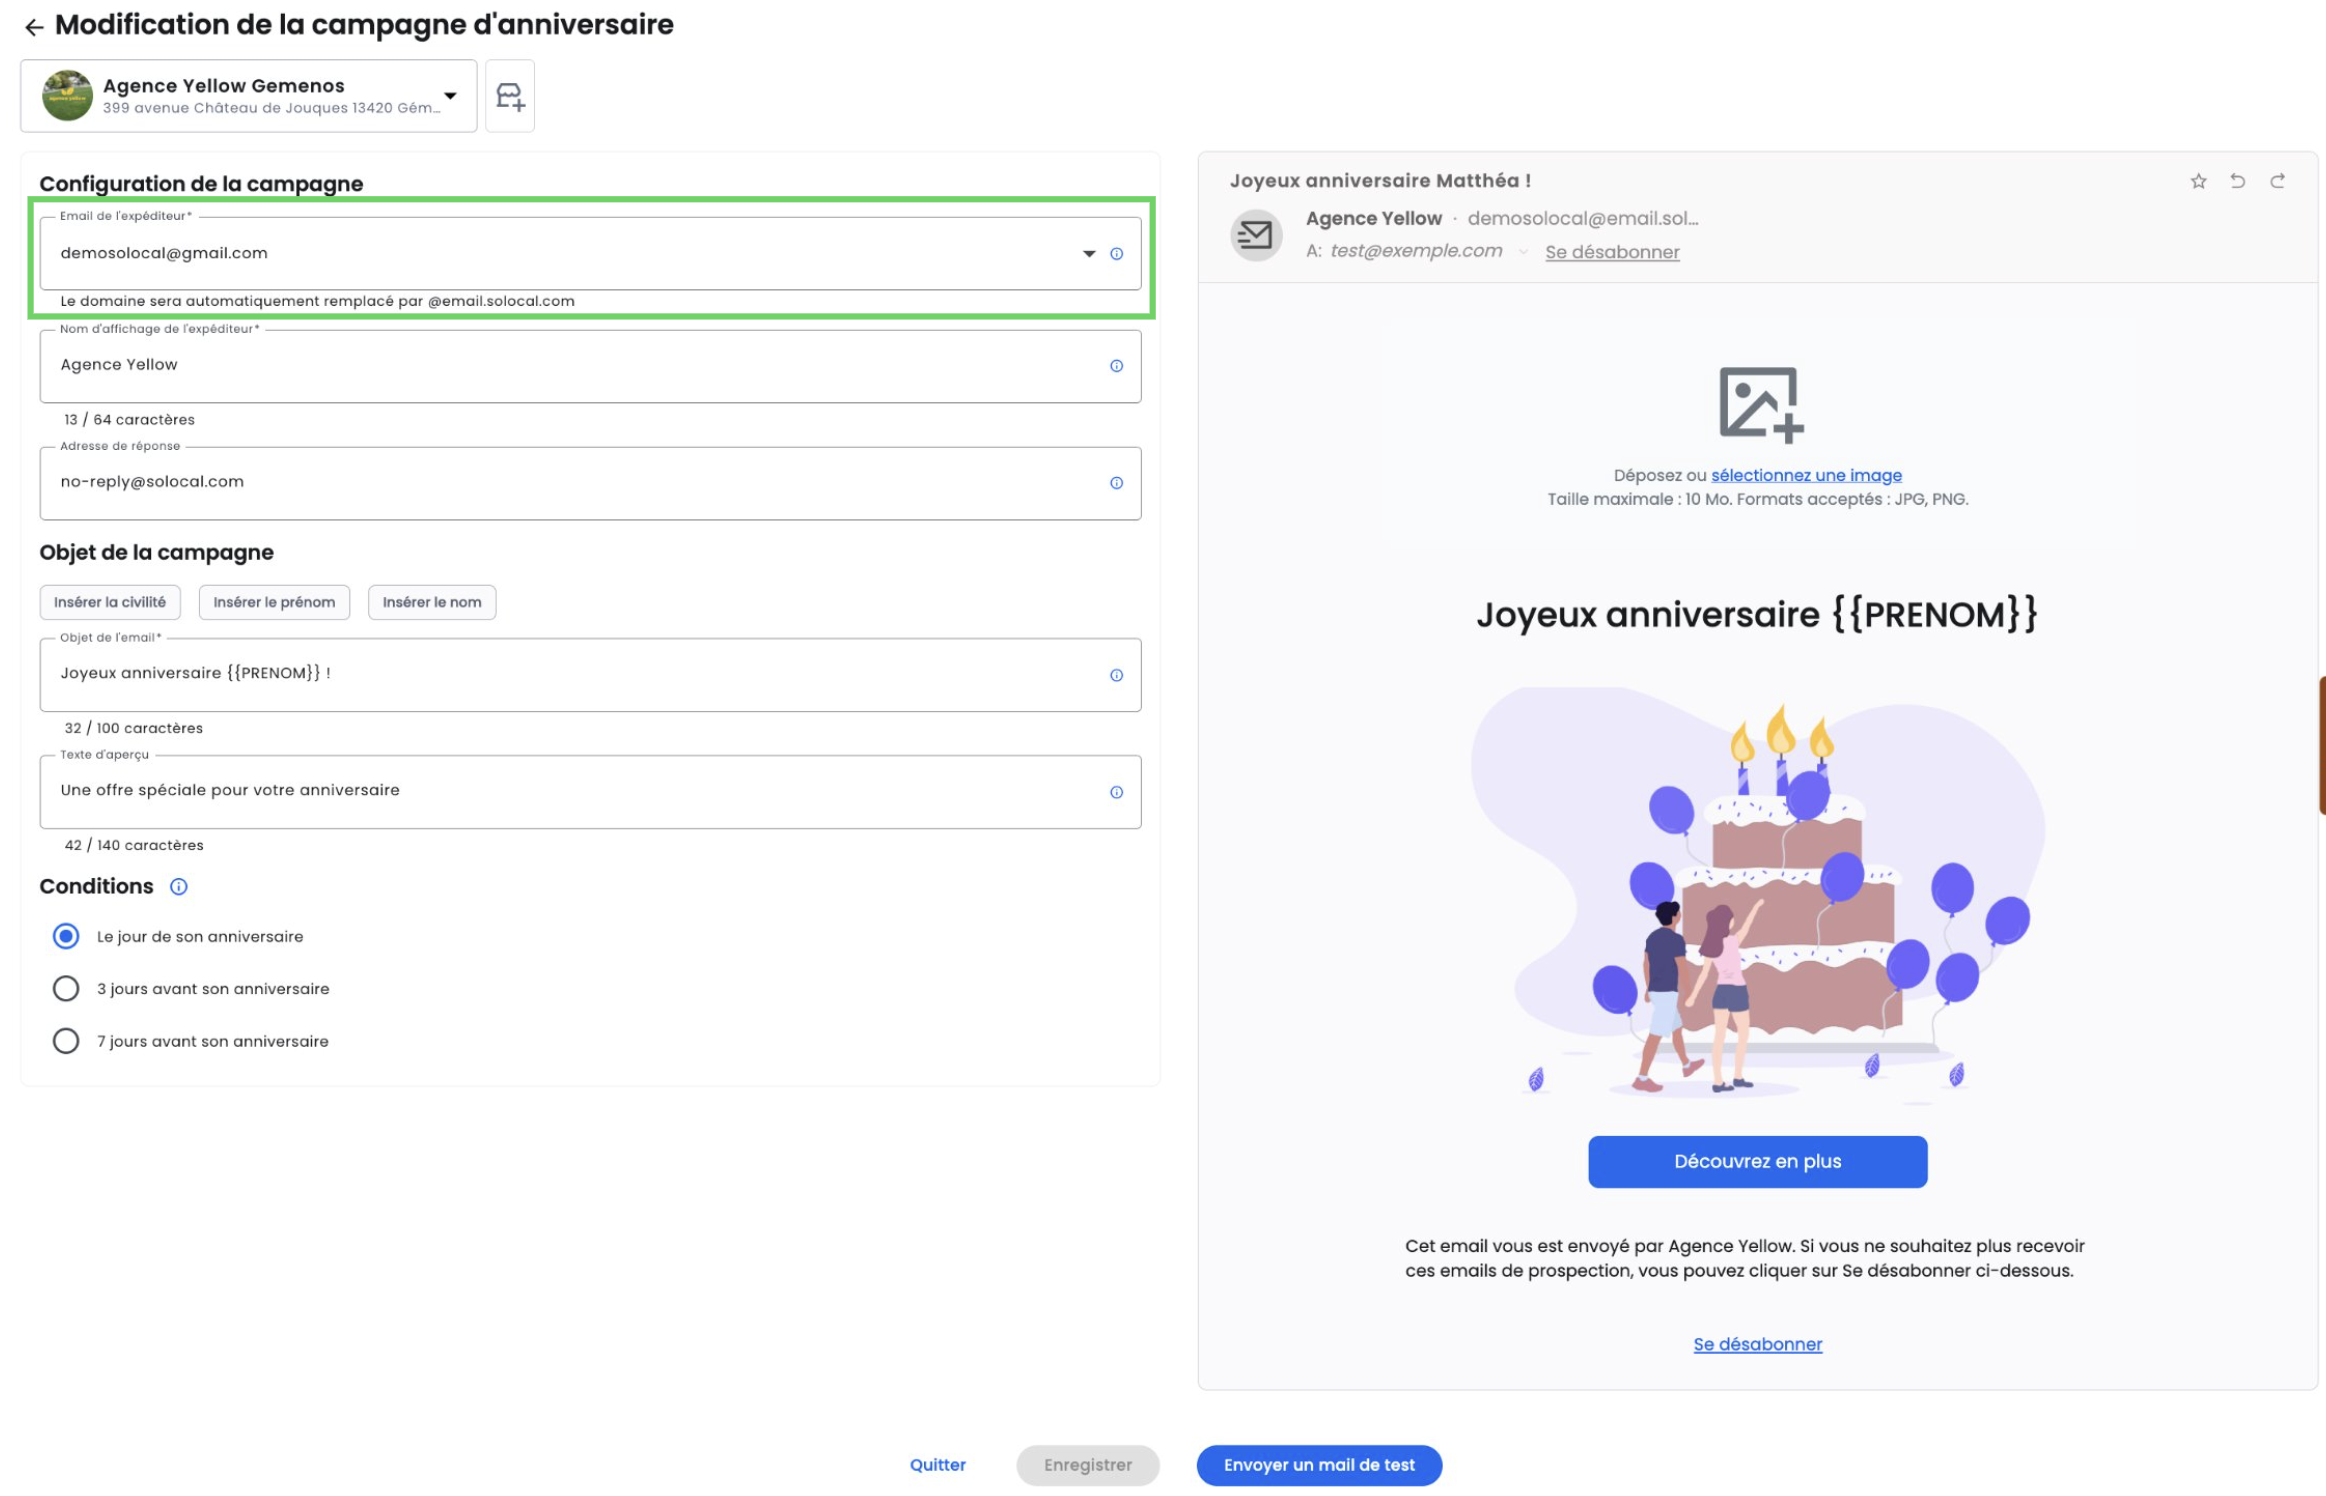Click the back arrow next to page title
2326x1496 pixels.
[34, 27]
